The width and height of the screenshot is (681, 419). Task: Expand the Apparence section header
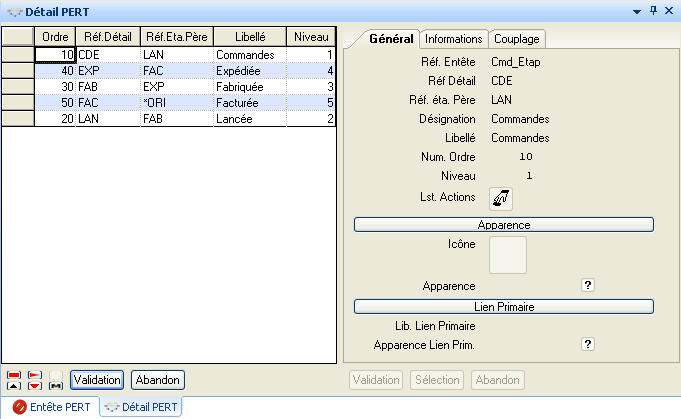pyautogui.click(x=503, y=225)
